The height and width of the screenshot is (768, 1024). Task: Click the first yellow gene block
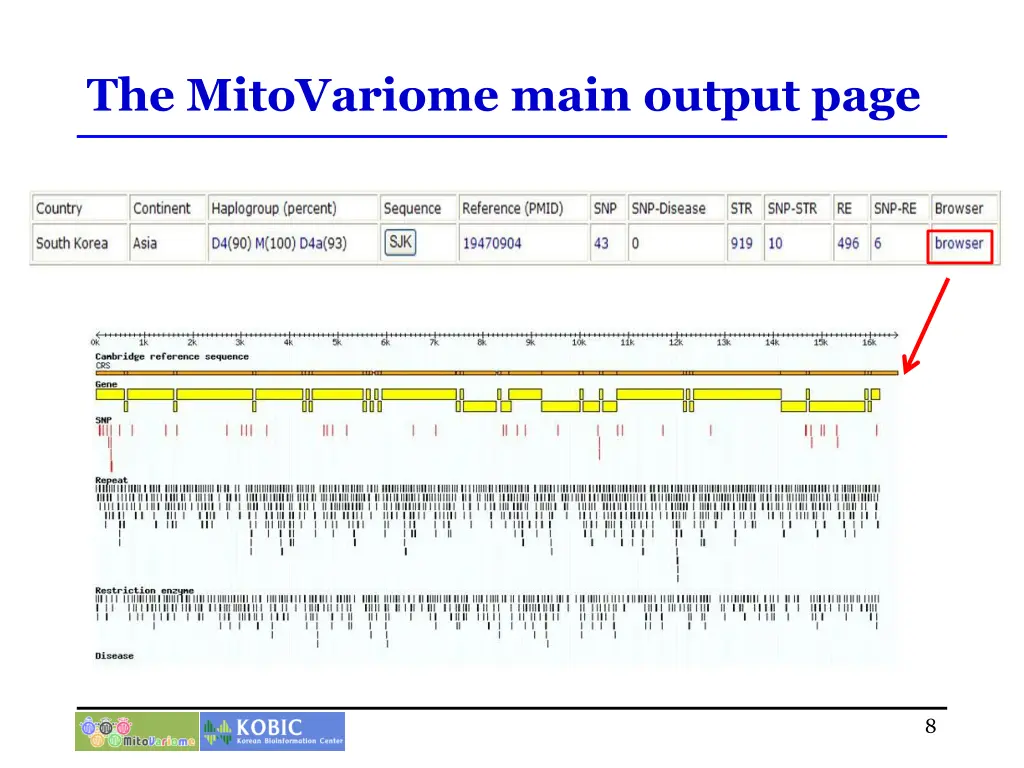(110, 394)
